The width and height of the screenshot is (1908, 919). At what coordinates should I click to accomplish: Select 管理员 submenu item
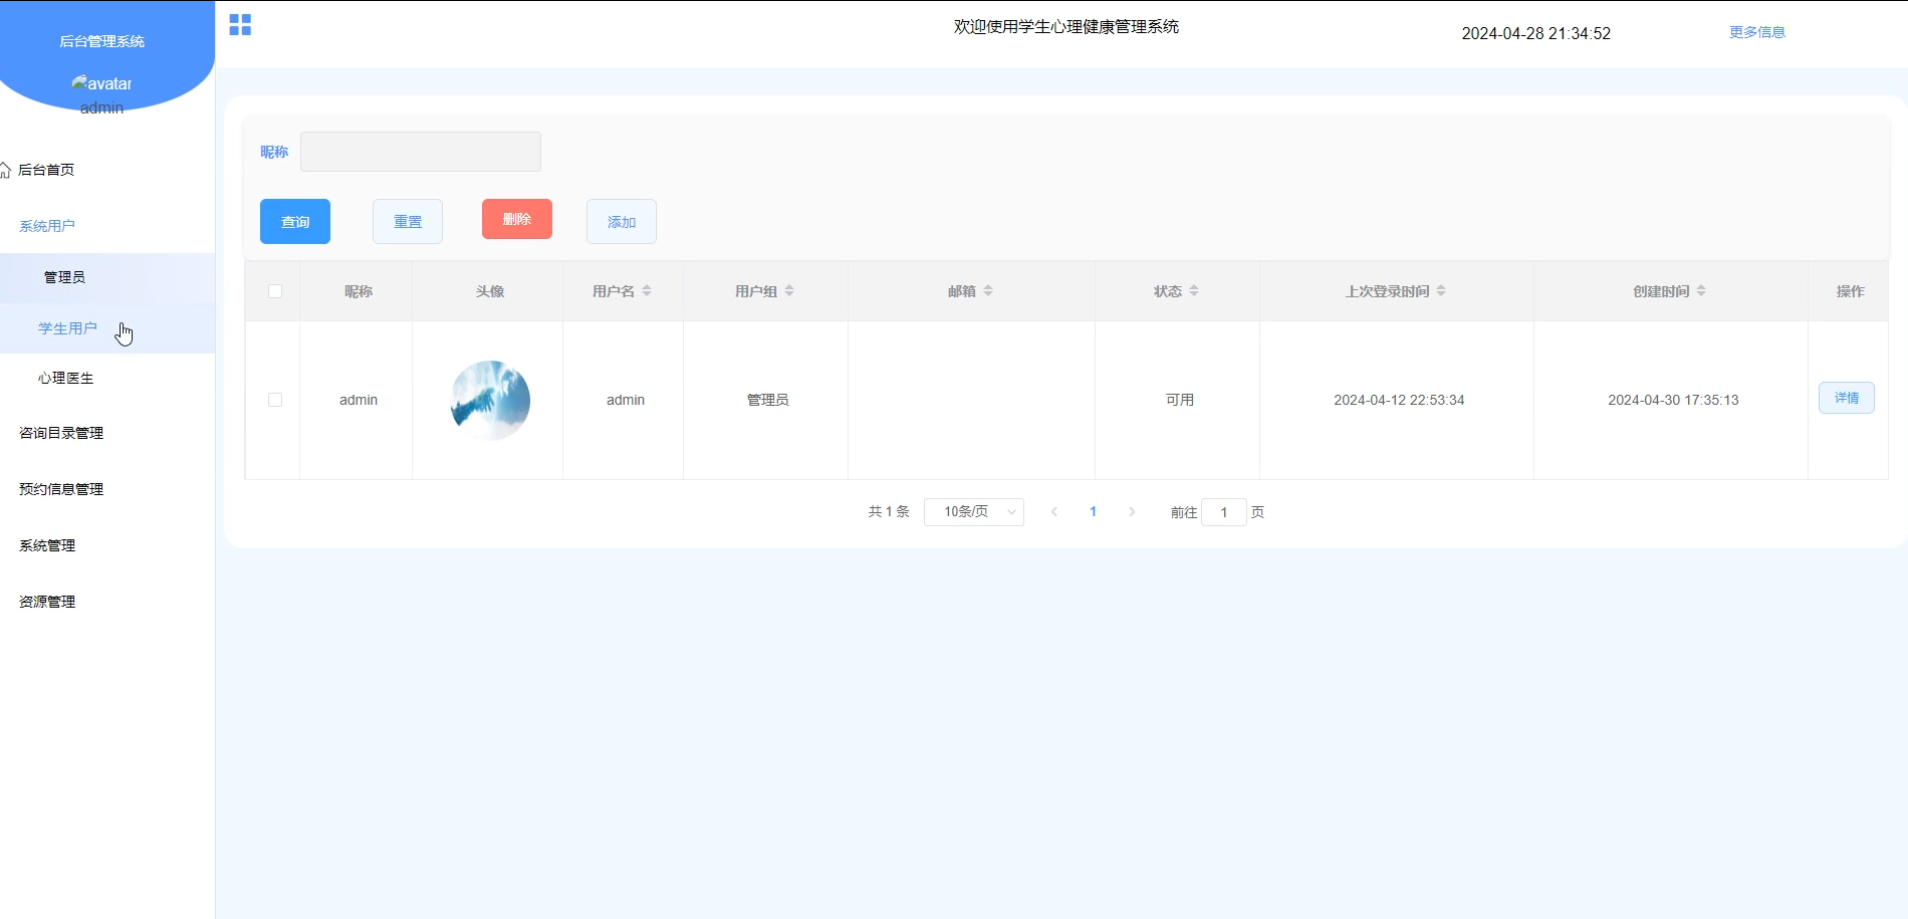pos(107,278)
